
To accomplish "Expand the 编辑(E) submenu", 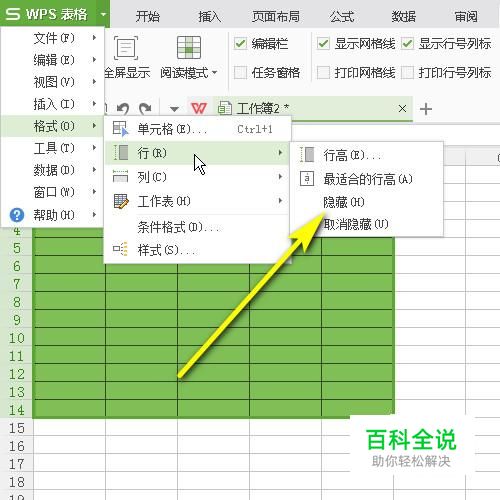I will point(53,60).
